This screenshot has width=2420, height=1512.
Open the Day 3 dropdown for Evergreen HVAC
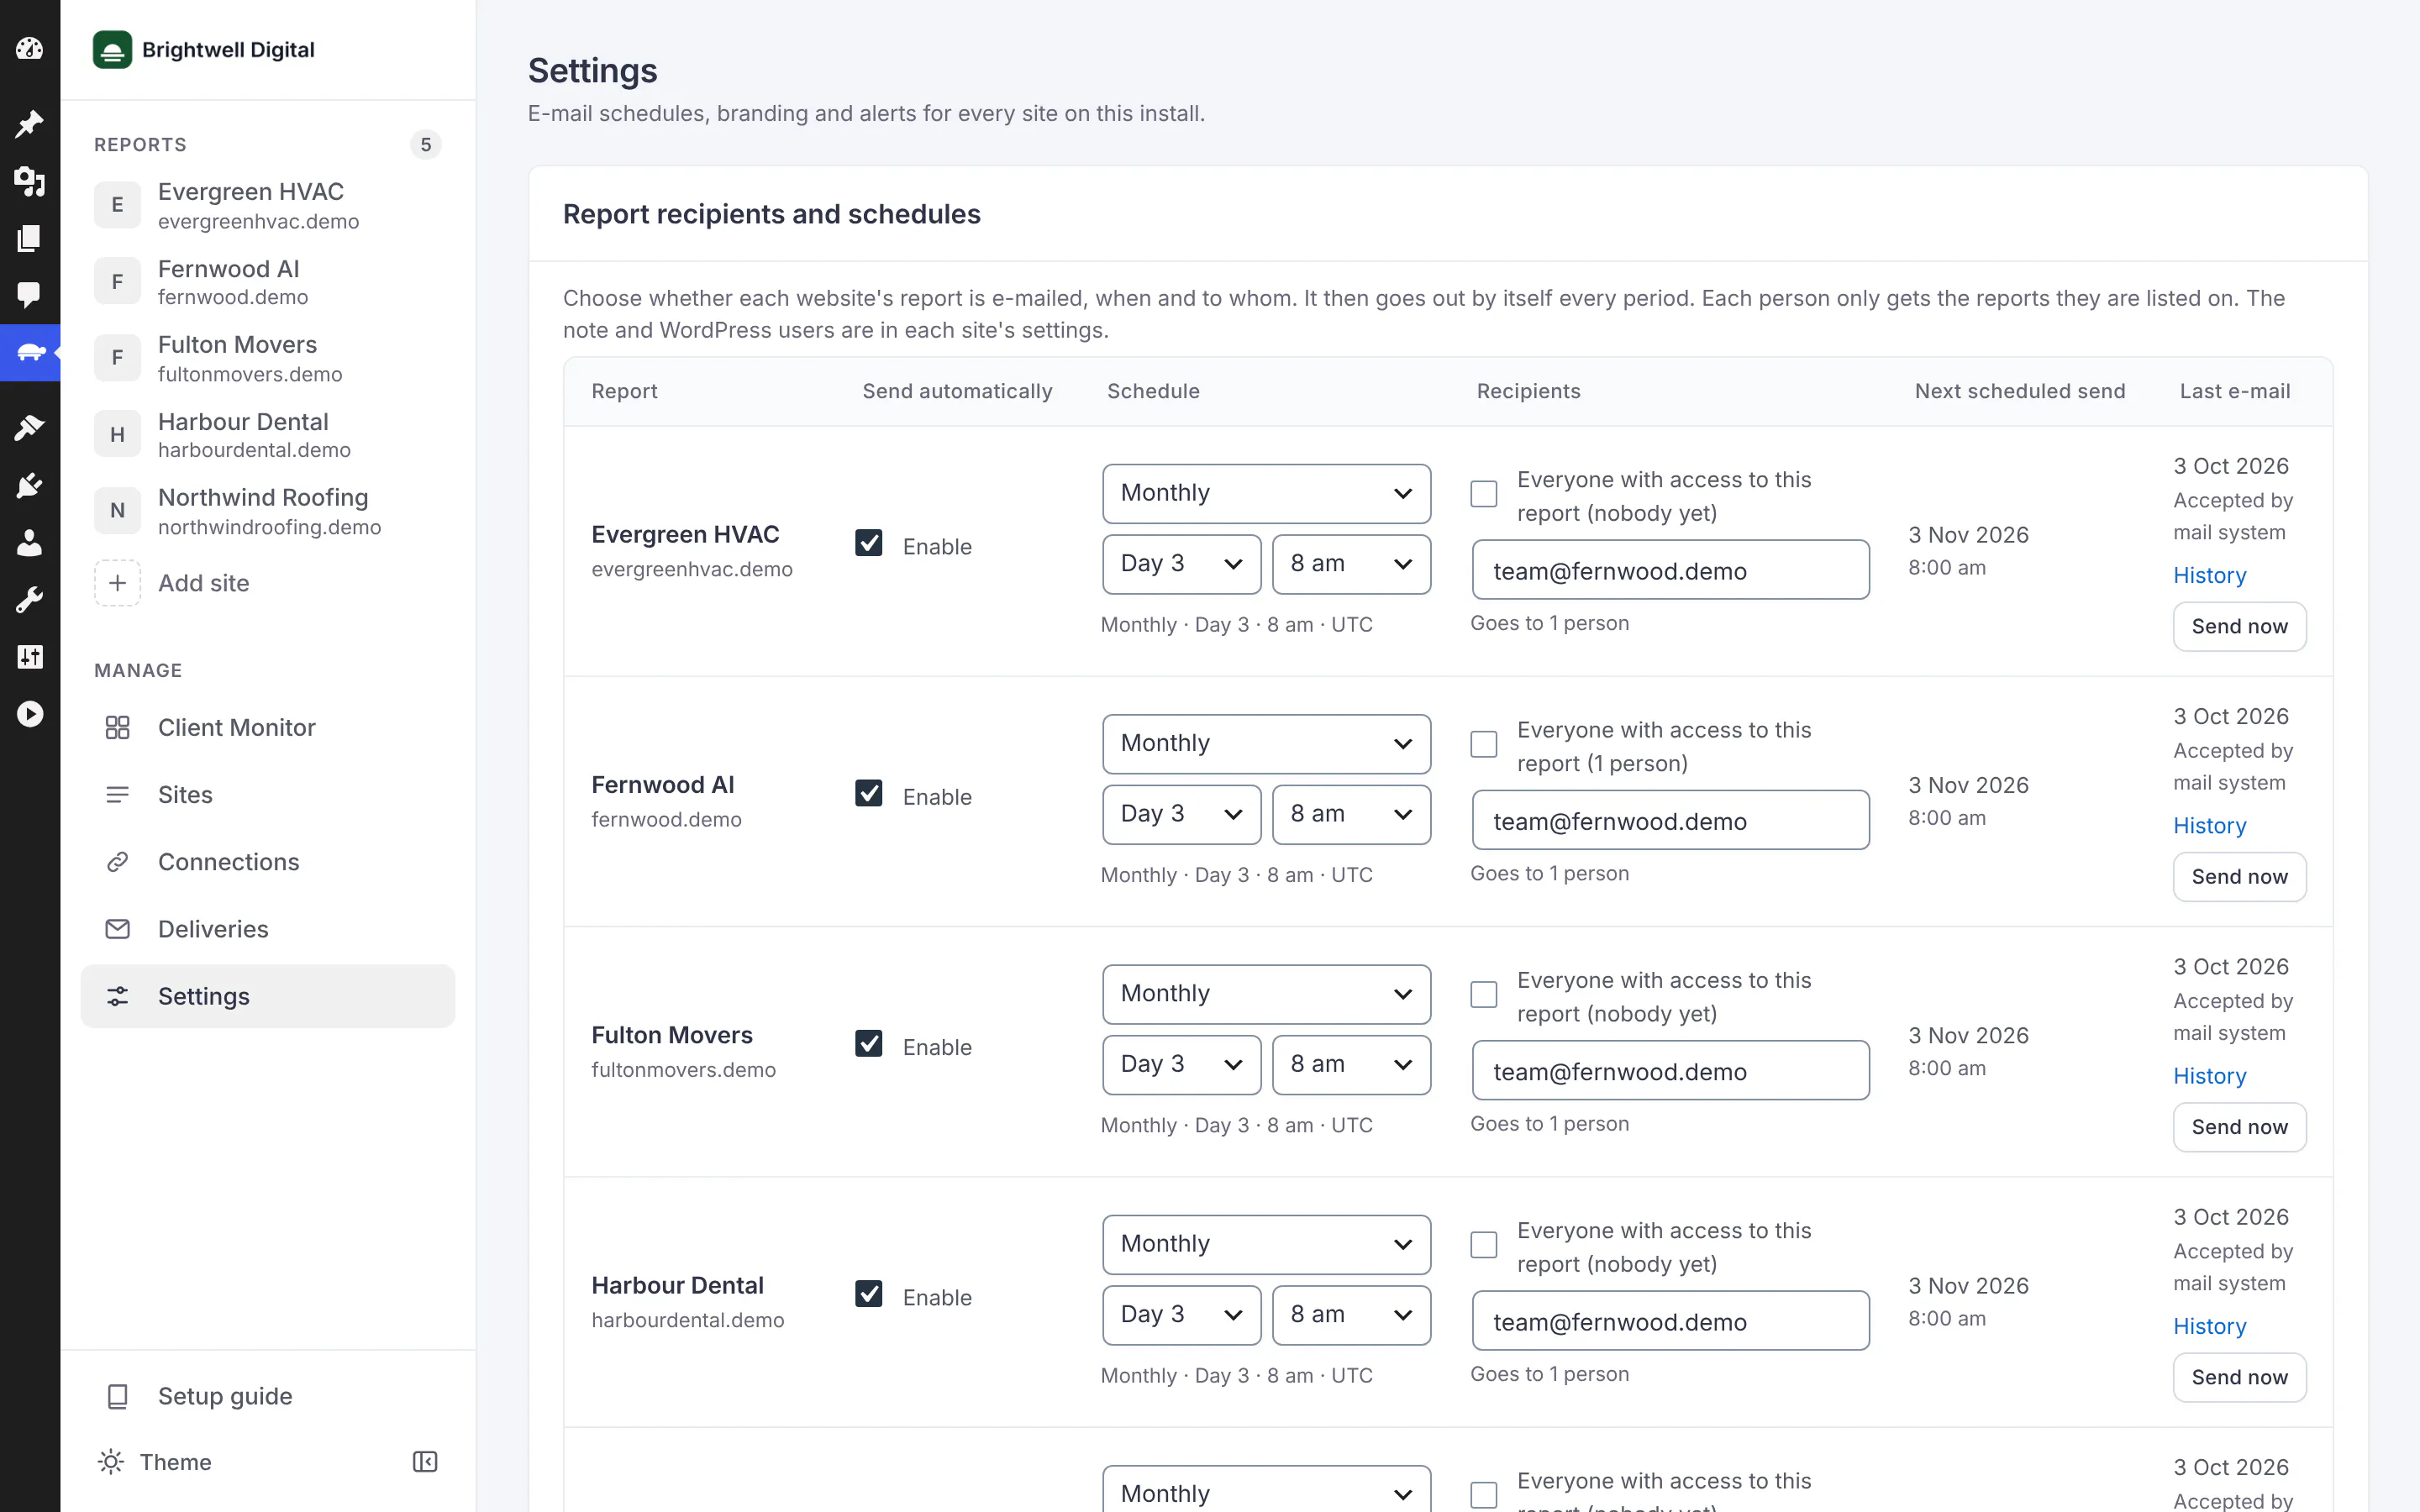click(x=1182, y=564)
